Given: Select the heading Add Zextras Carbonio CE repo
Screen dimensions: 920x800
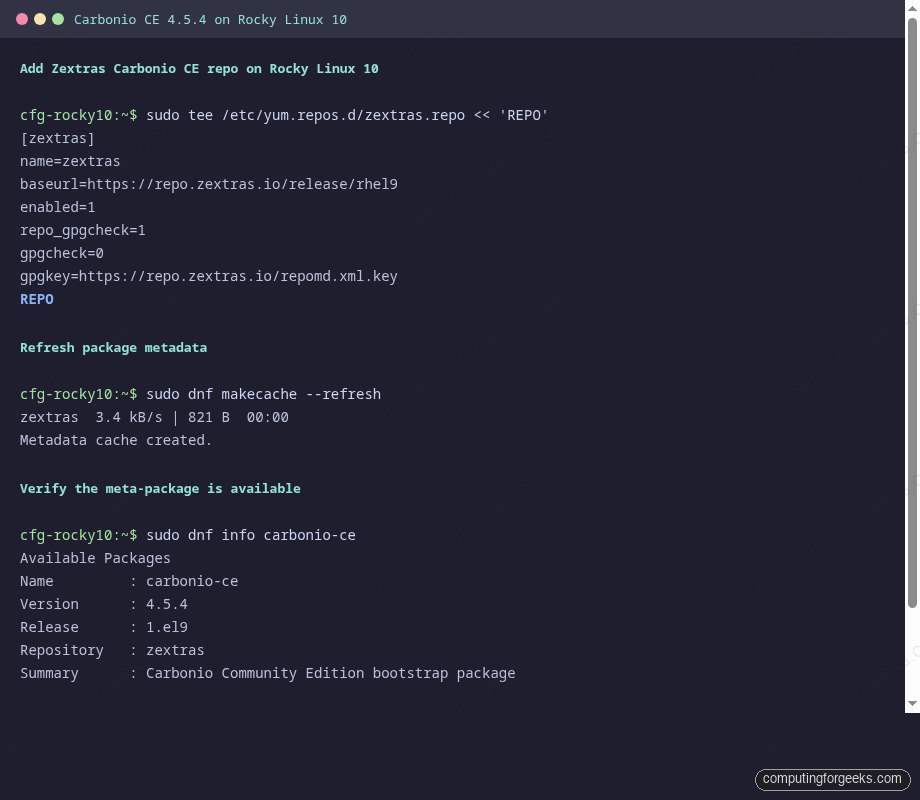Looking at the screenshot, I should pyautogui.click(x=198, y=68).
